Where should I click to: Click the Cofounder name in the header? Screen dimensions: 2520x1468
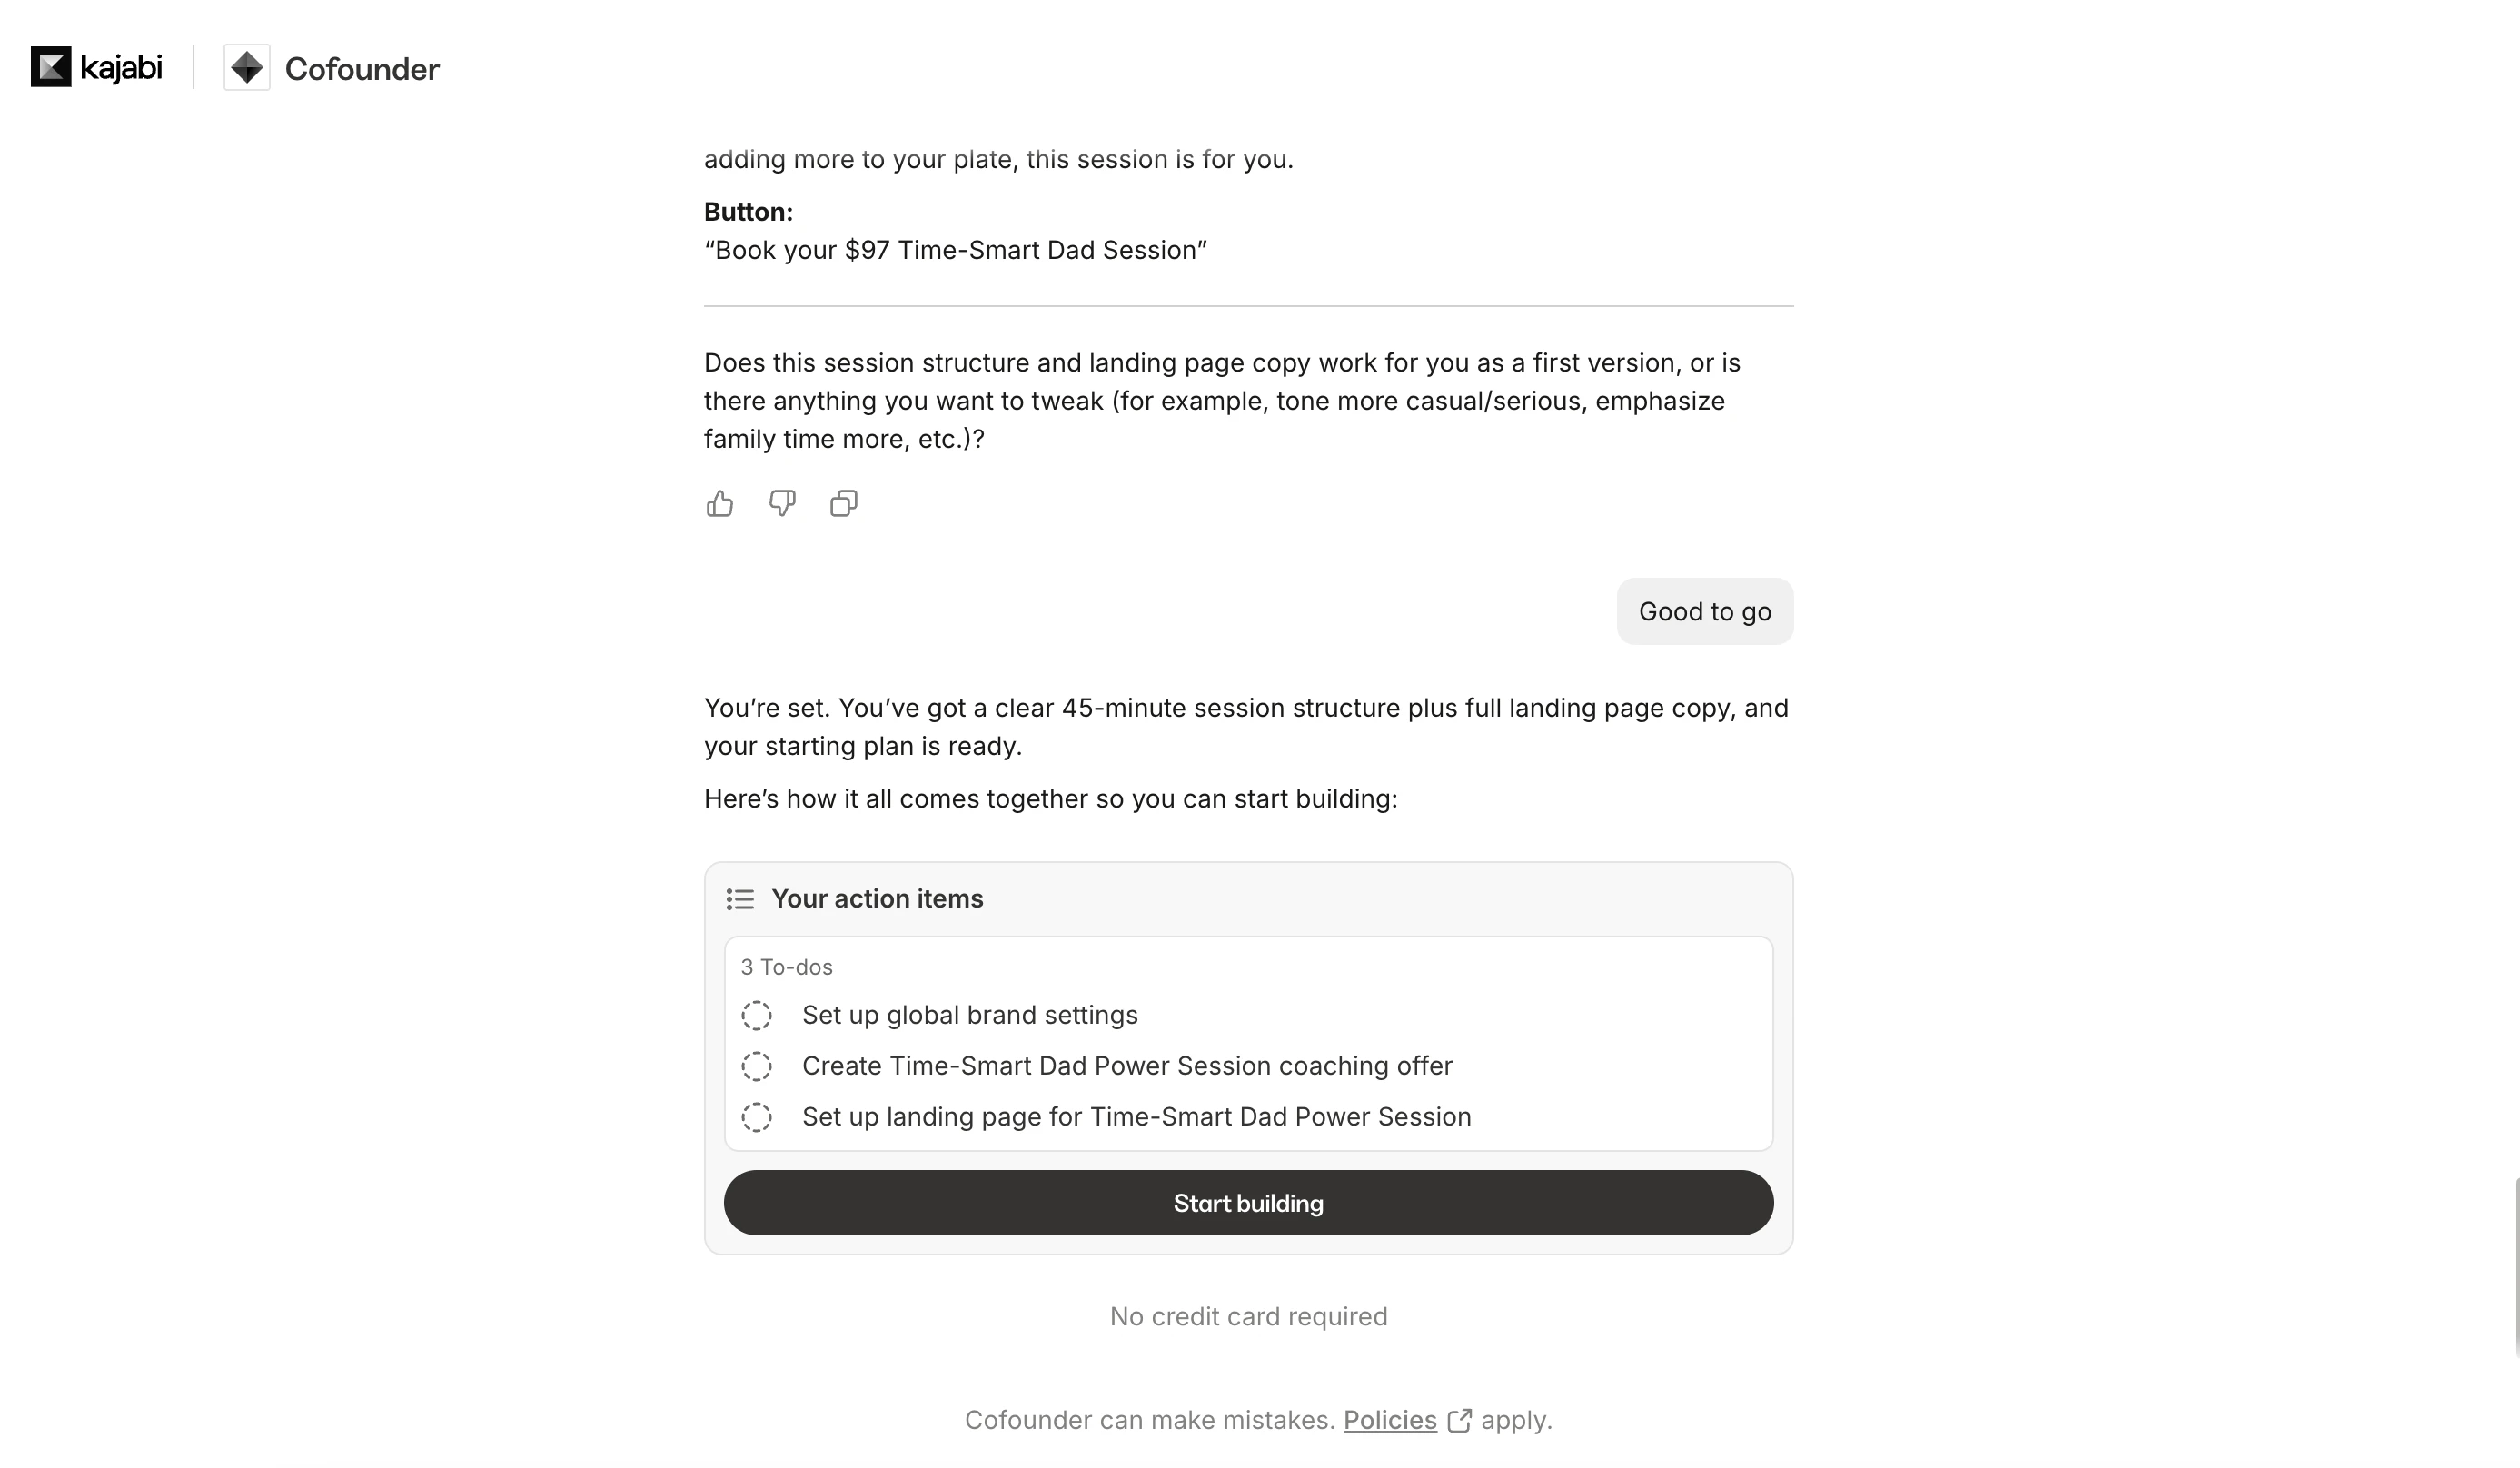tap(362, 69)
